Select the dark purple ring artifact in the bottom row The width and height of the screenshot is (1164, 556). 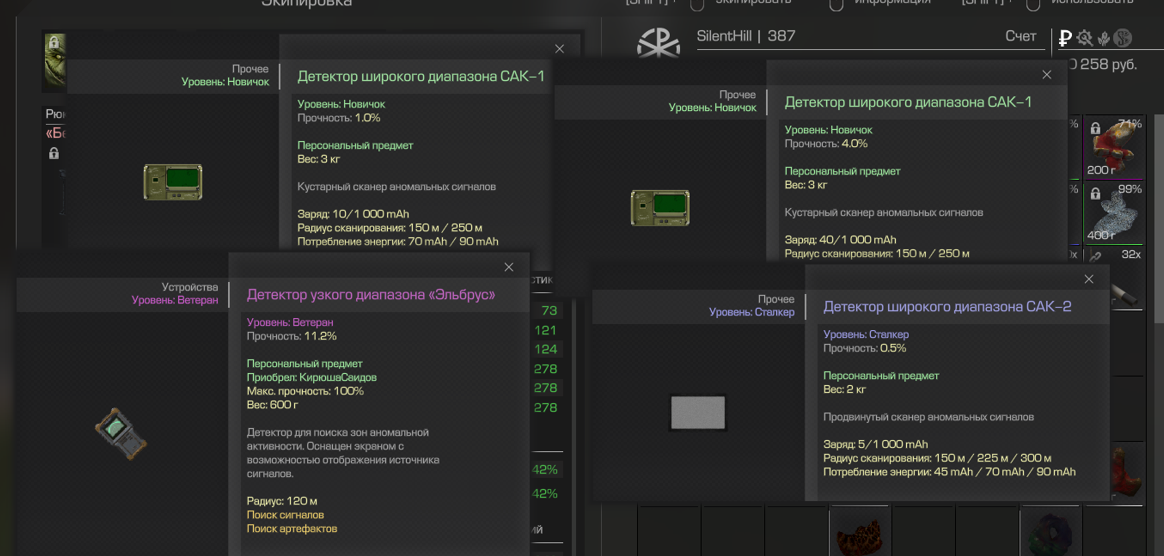(1051, 536)
